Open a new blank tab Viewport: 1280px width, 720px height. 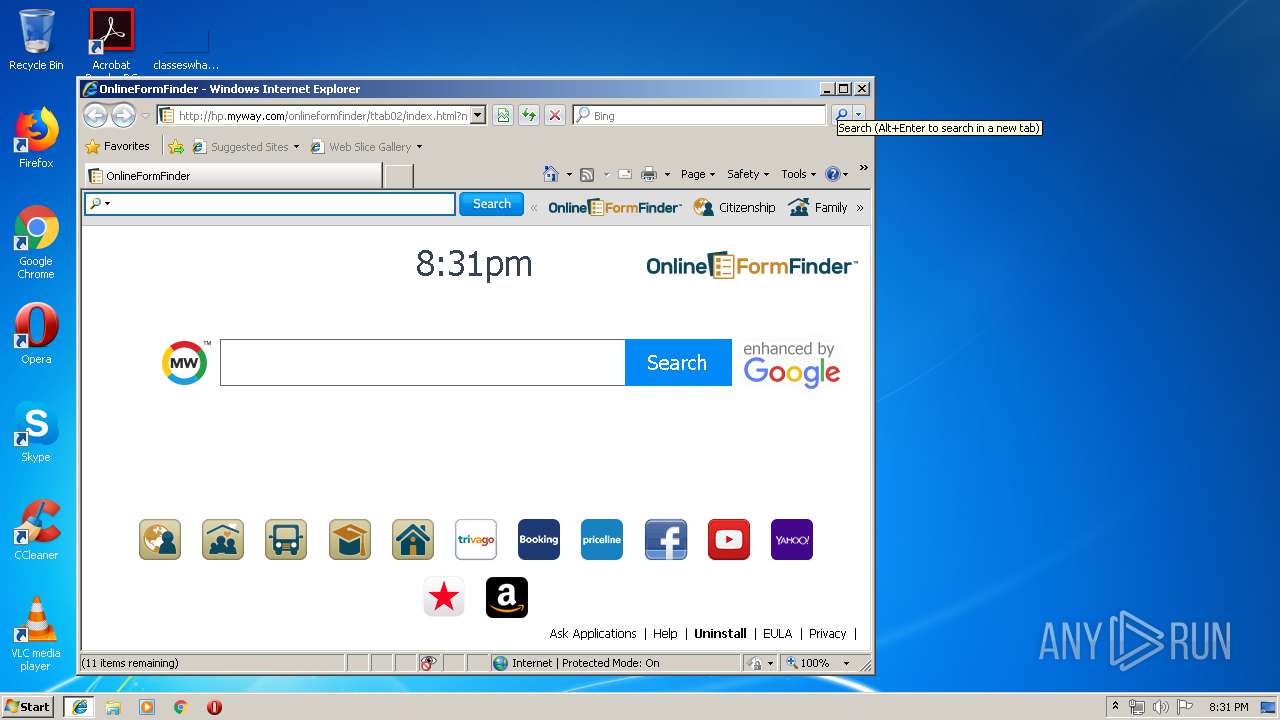pos(399,176)
